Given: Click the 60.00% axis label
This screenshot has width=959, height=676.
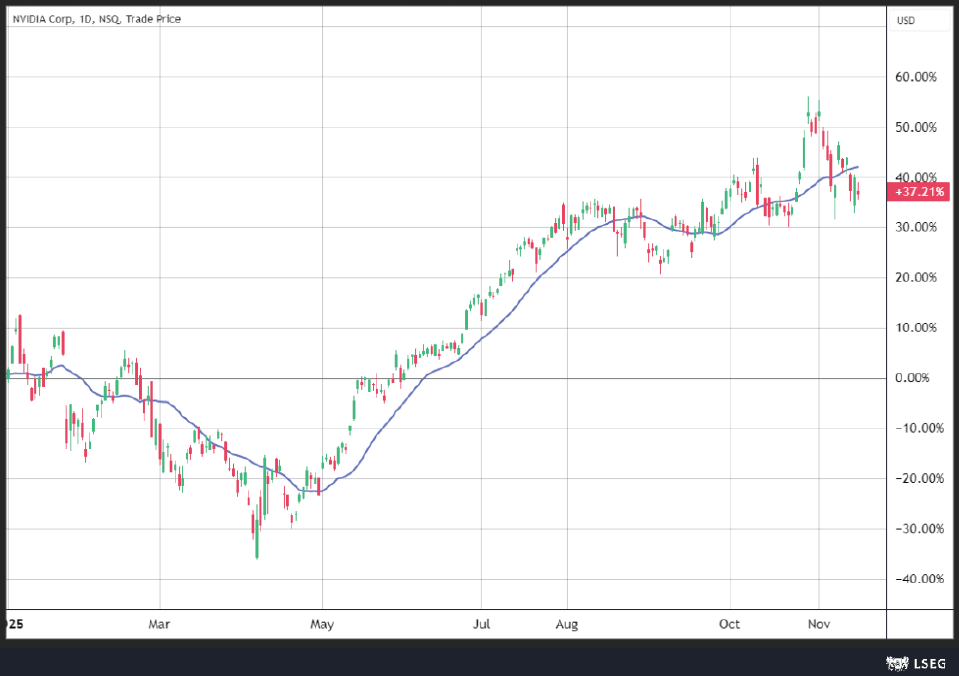Looking at the screenshot, I should (x=916, y=77).
